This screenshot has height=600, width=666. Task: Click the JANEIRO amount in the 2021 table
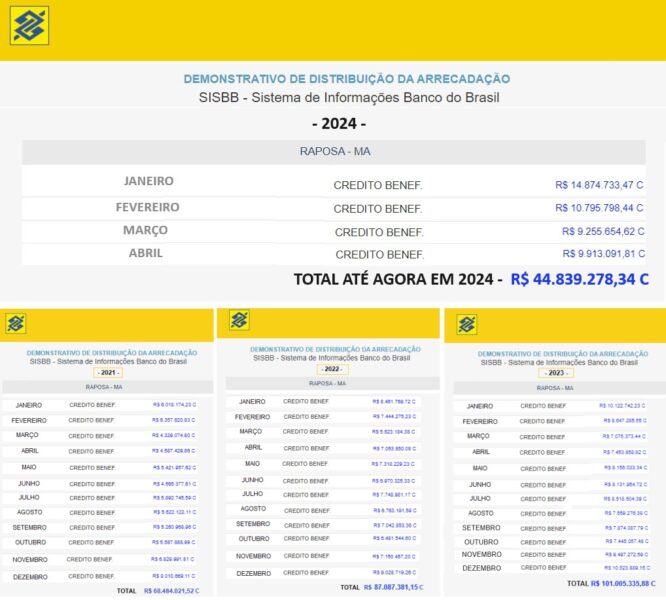click(x=174, y=405)
